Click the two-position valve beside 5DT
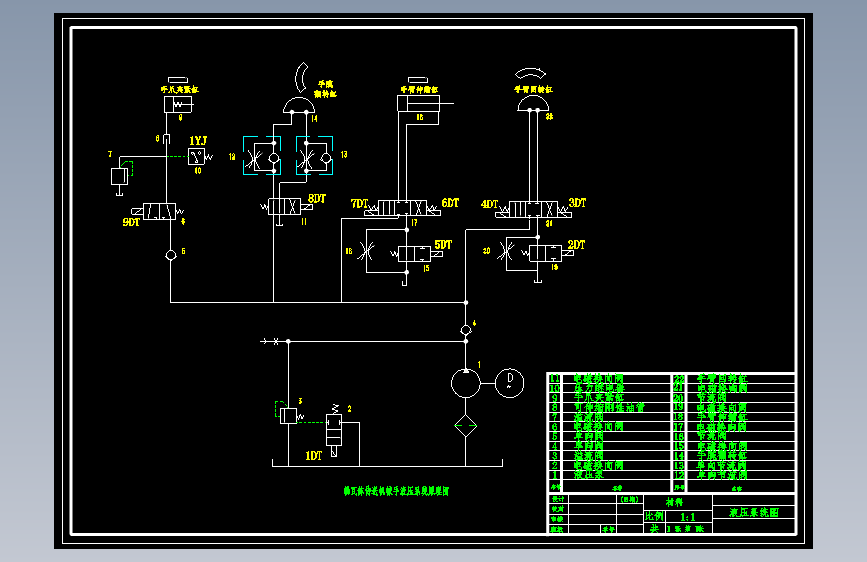 (416, 254)
